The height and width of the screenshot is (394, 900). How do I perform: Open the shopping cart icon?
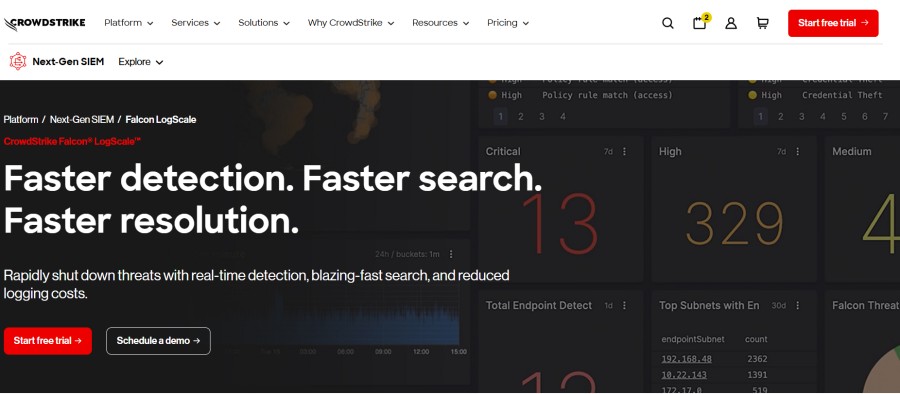[762, 23]
